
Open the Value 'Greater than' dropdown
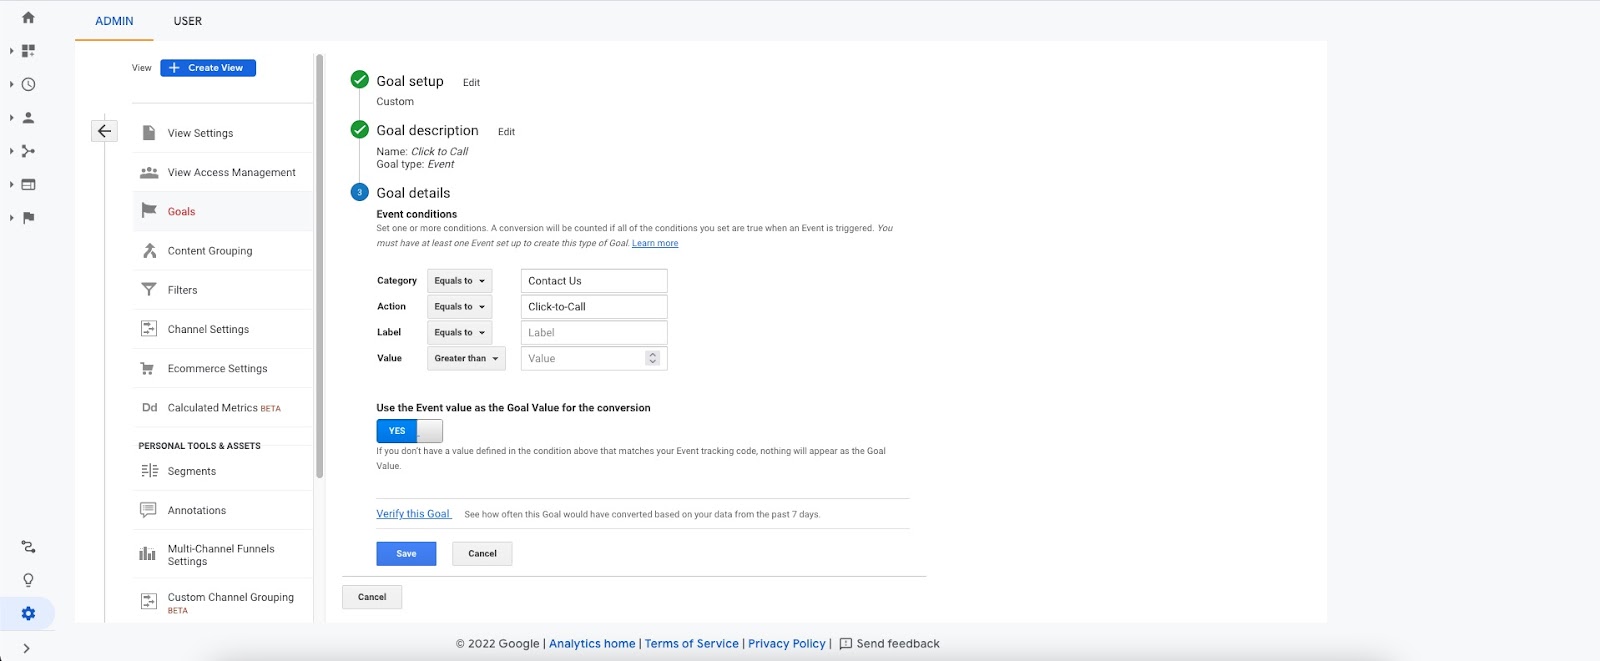point(466,358)
